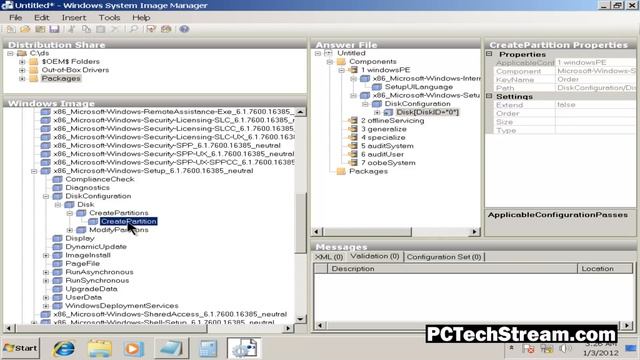Viewport: 640px width, 360px height.
Task: Click the Open Answer File toolbar icon
Action: [x=25, y=29]
